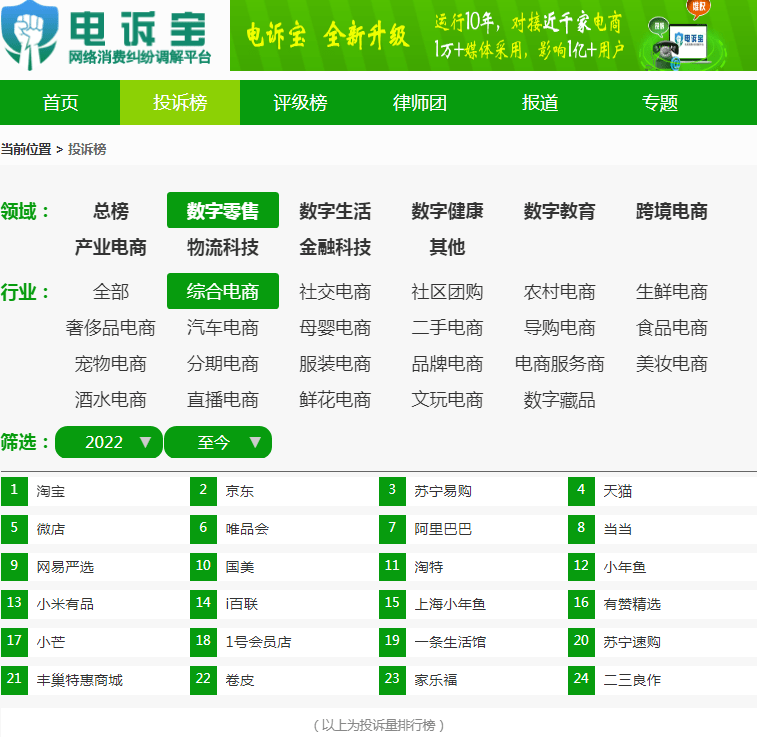The height and width of the screenshot is (737, 757).
Task: Select 总榜 domain filter
Action: tap(111, 211)
